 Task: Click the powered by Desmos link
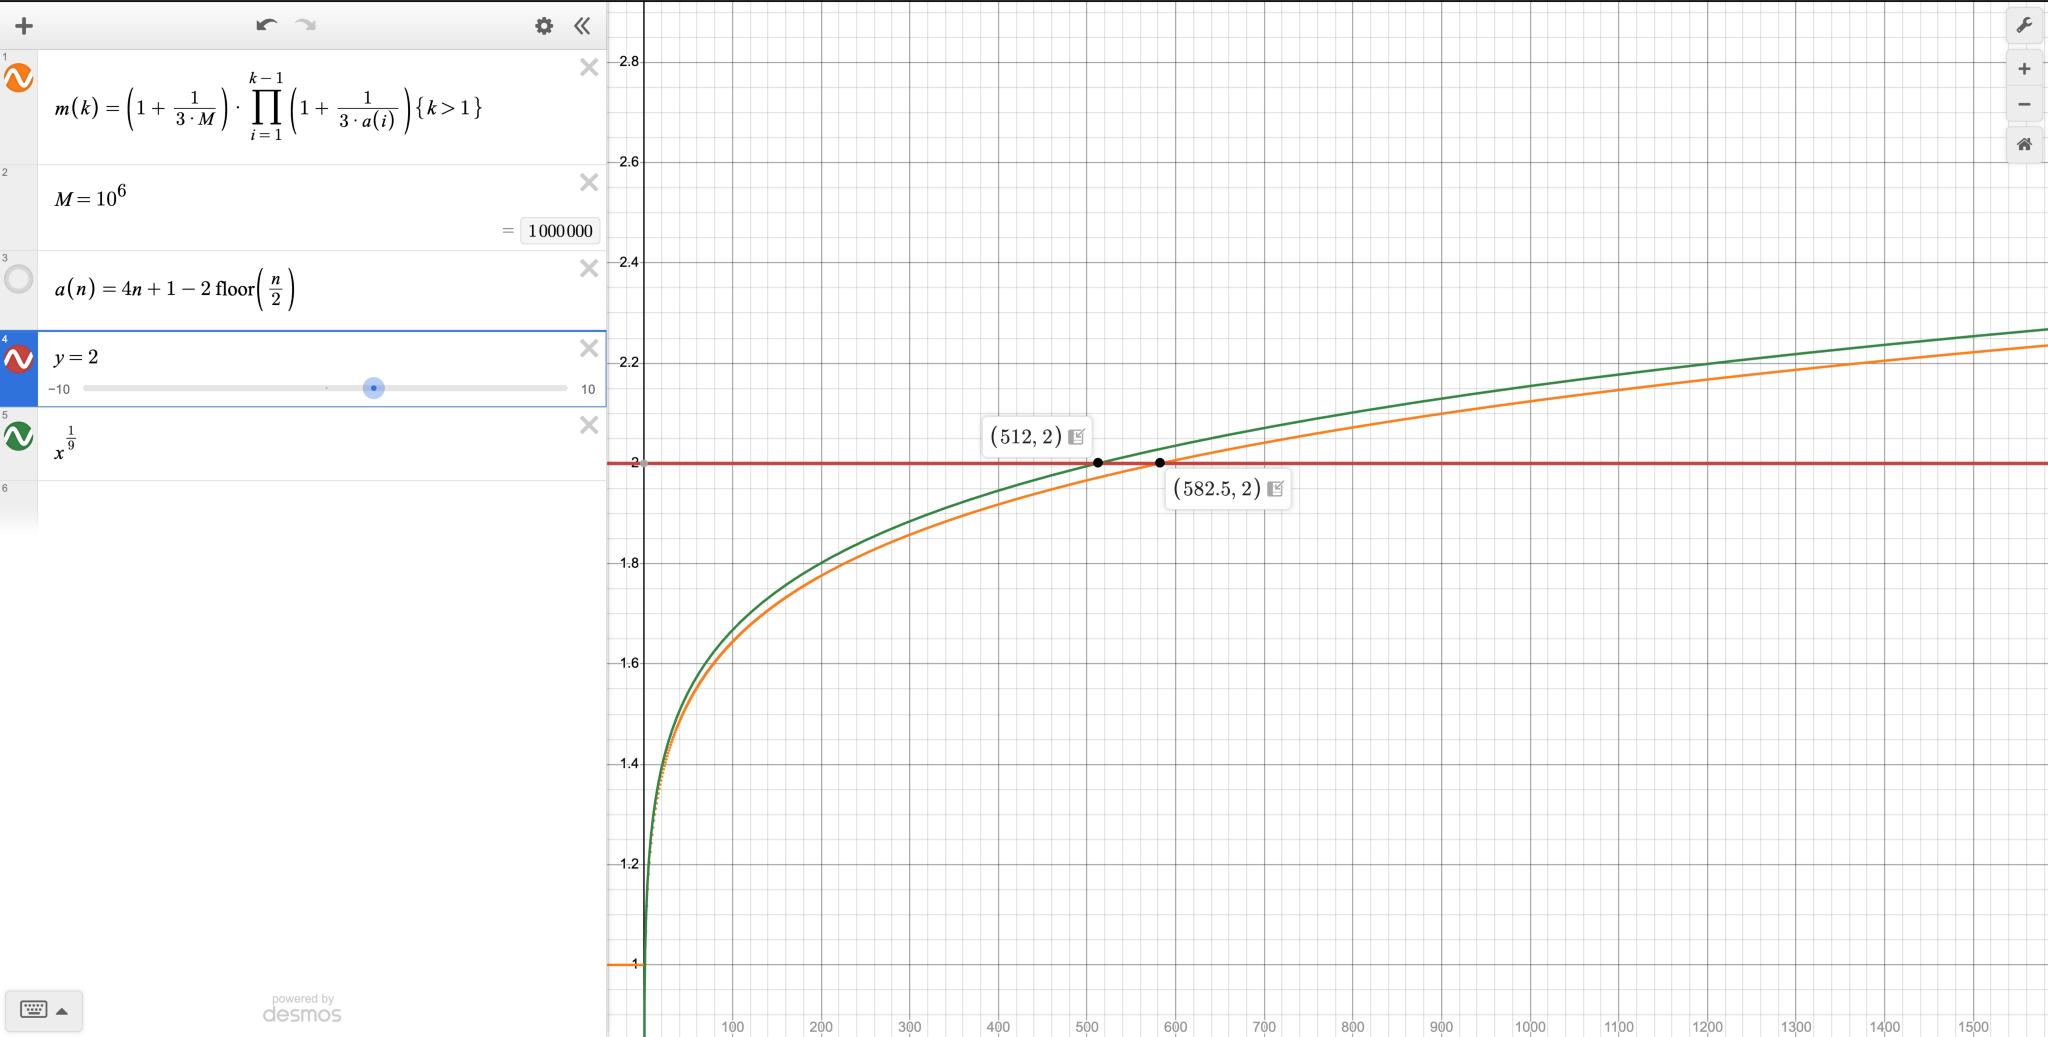[x=302, y=1009]
